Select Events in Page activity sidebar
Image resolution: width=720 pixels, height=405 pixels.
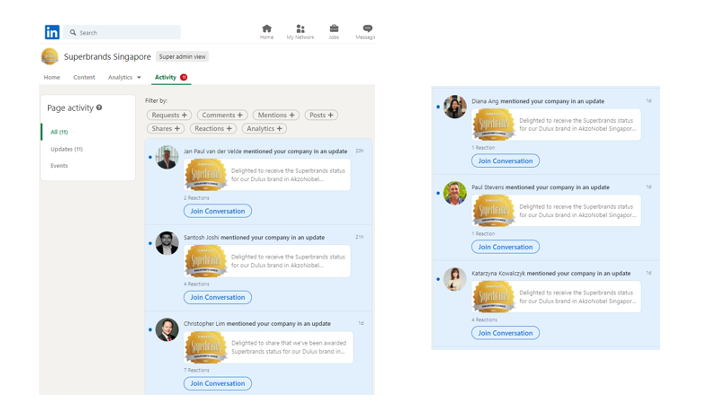click(59, 166)
